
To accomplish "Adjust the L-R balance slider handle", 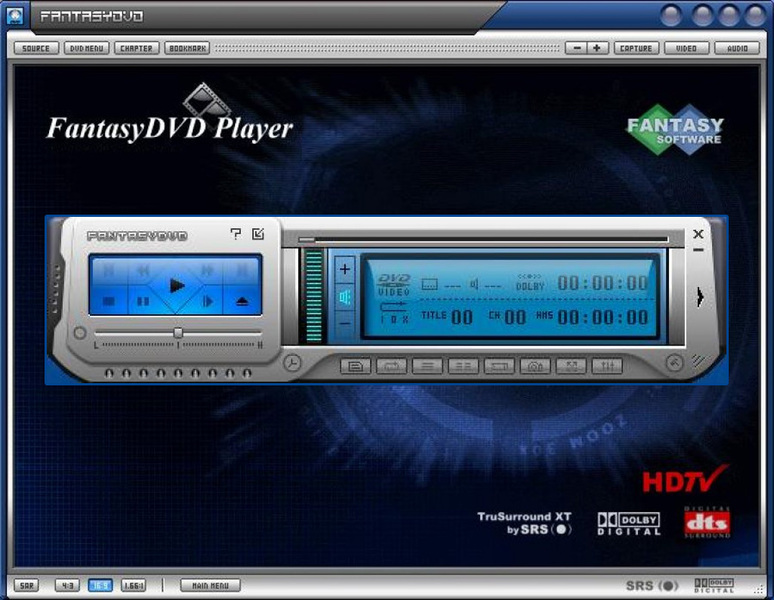I will pyautogui.click(x=178, y=333).
